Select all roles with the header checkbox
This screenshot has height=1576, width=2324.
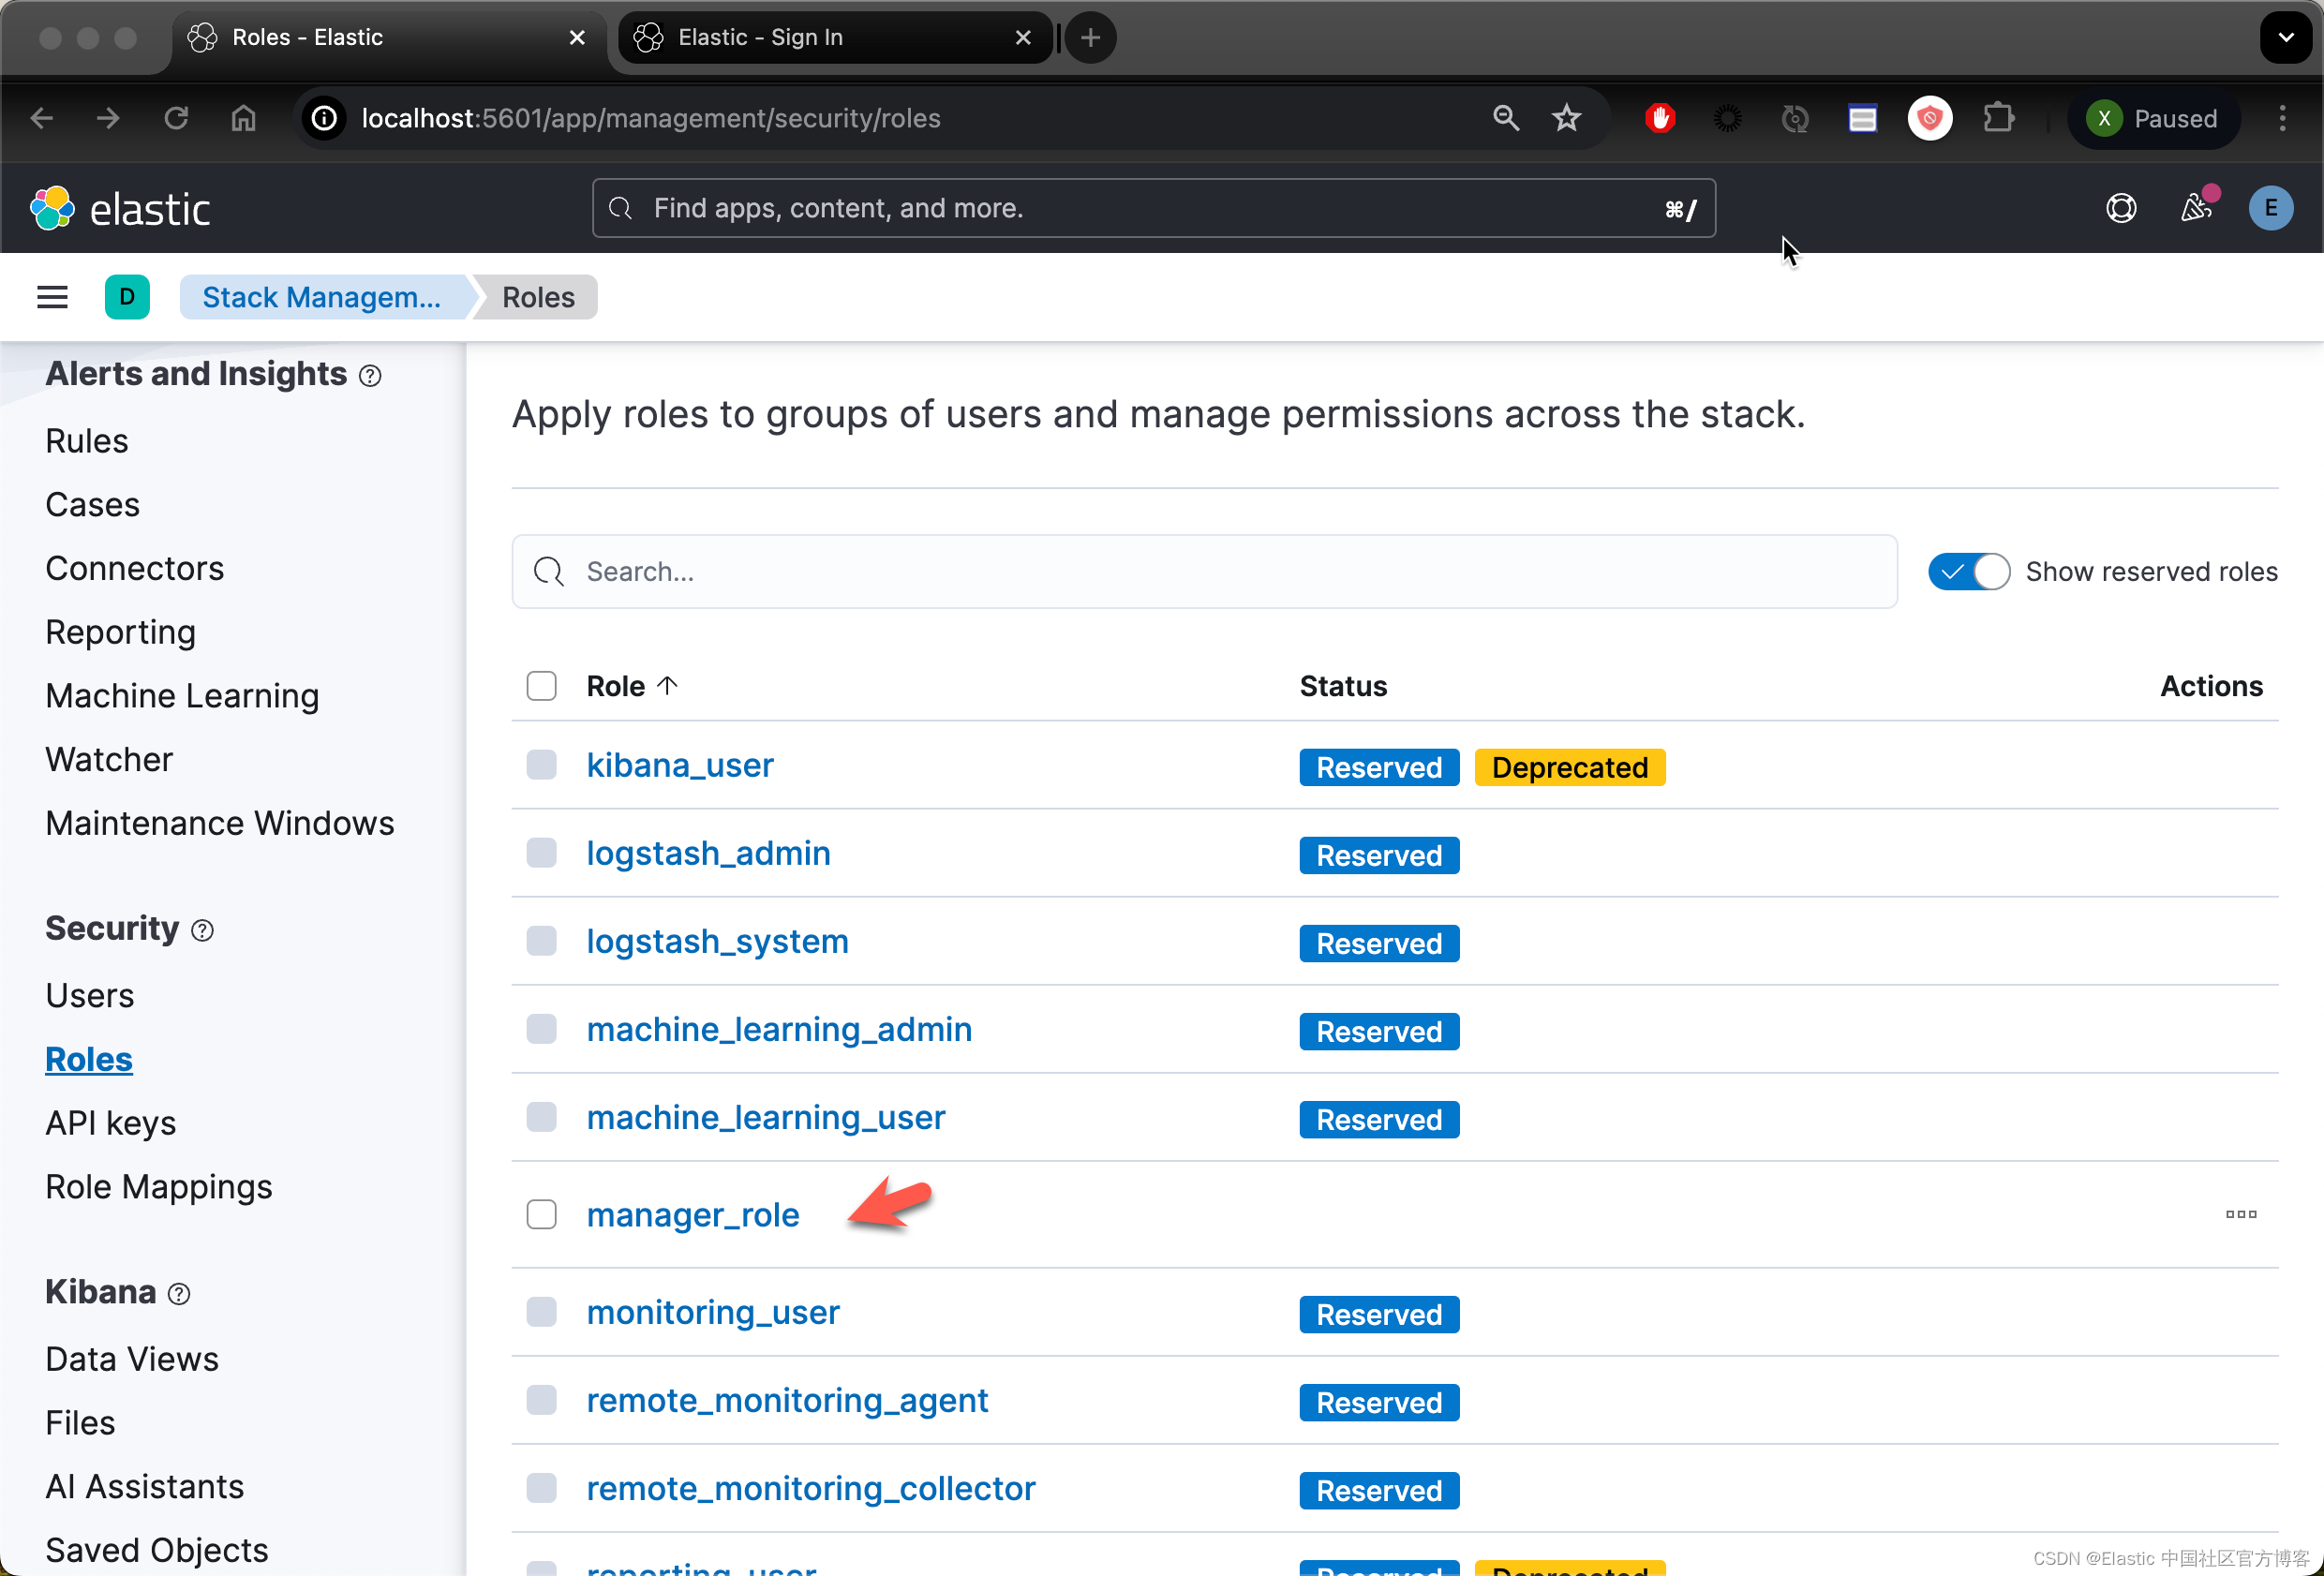541,685
